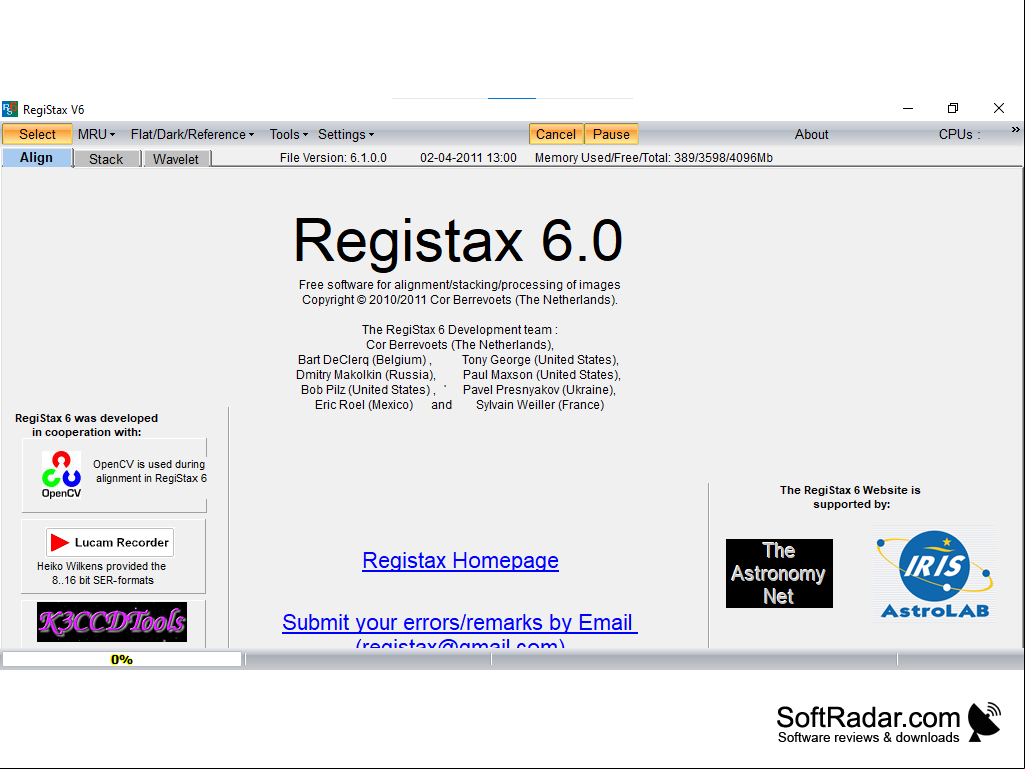Click the Copyright Cor Berrevoets line
1025x769 pixels.
(x=460, y=299)
